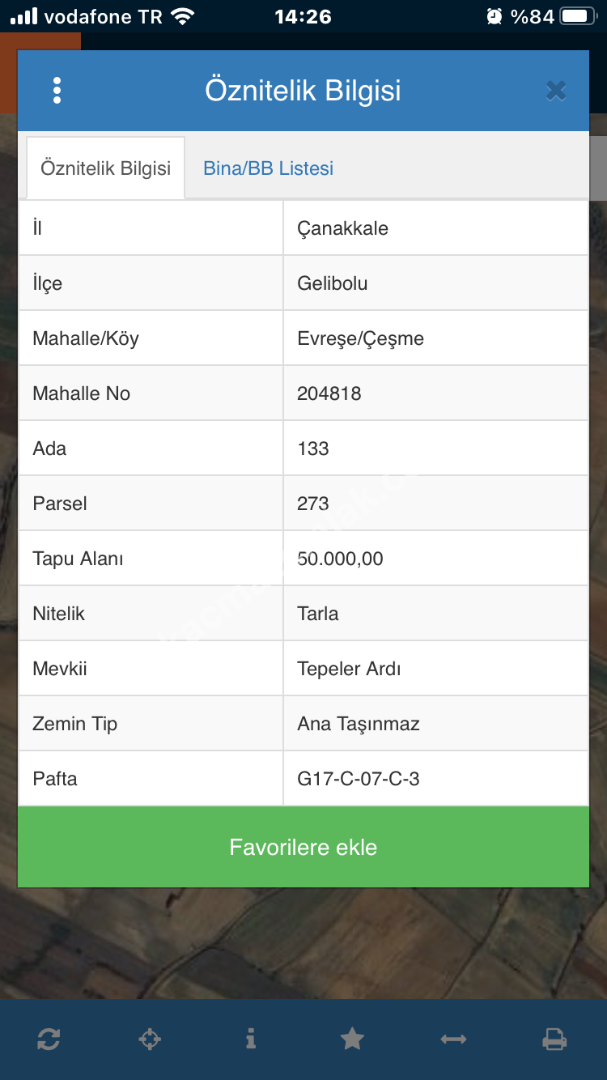Viewport: 607px width, 1080px height.
Task: Tap the Evreşe/Çeşme neighborhood value
Action: pyautogui.click(x=360, y=338)
